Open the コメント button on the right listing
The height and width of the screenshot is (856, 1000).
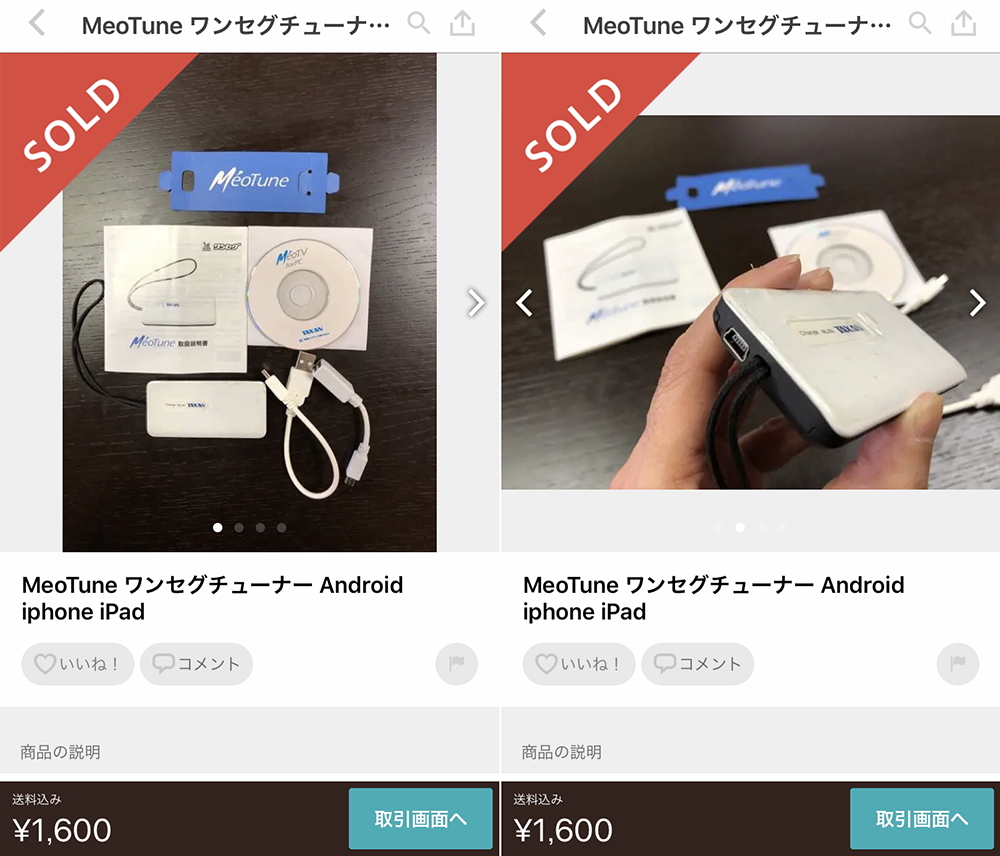tap(698, 664)
